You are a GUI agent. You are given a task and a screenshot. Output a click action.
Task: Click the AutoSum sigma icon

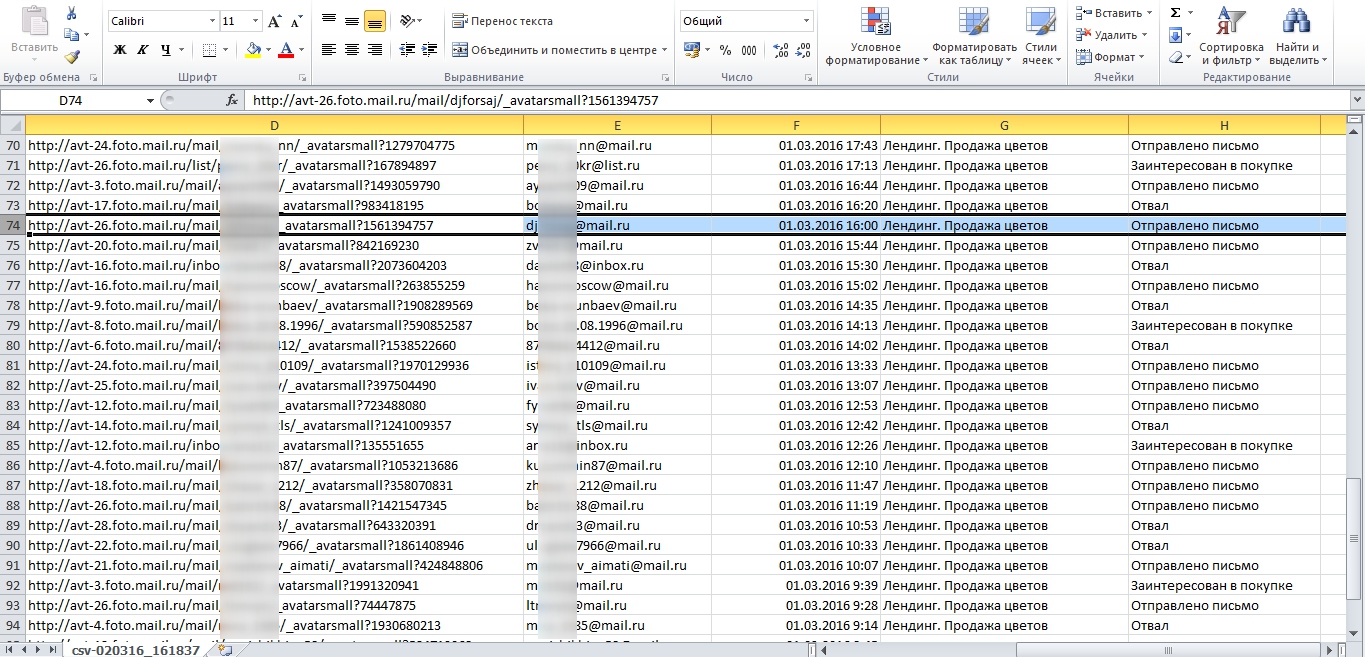coord(1176,13)
